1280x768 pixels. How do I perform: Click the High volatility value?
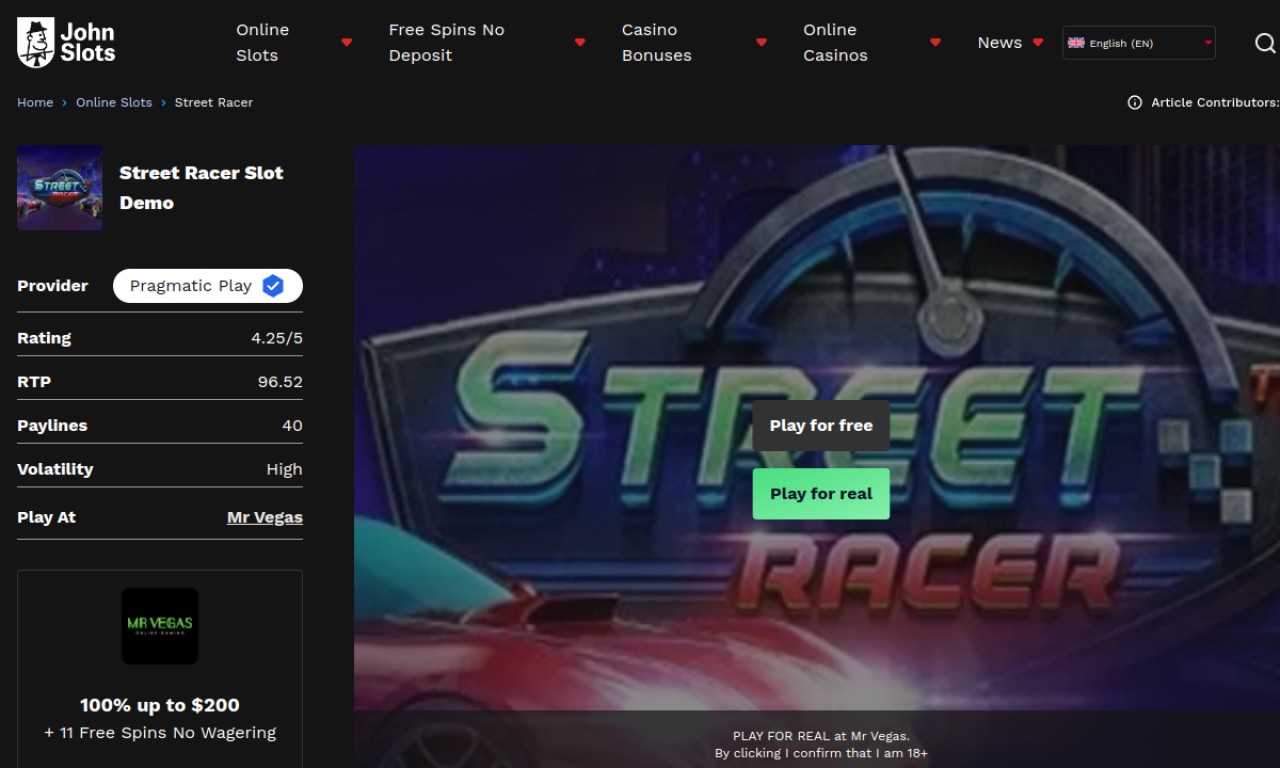click(284, 469)
